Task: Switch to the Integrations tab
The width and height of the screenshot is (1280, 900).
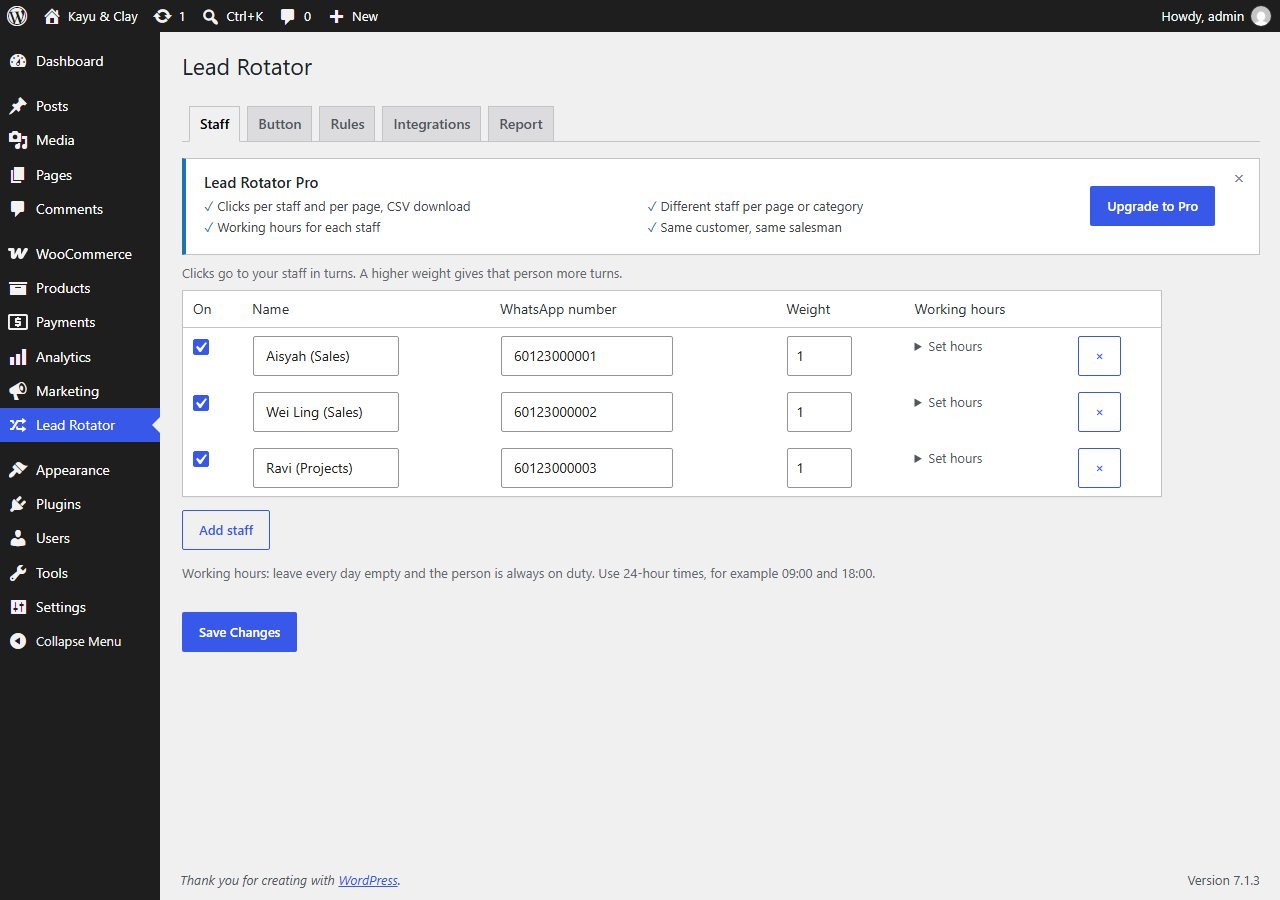Action: (432, 124)
